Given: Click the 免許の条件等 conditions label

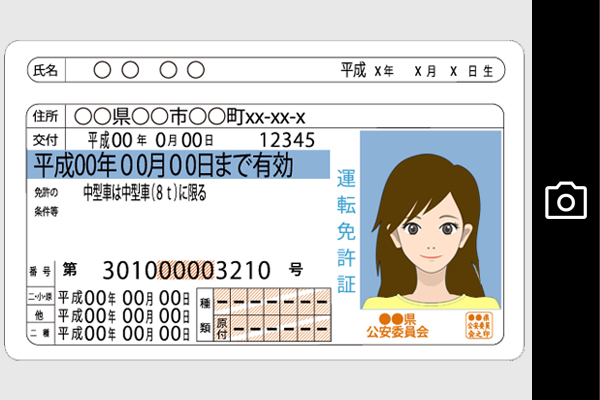Looking at the screenshot, I should tap(46, 201).
